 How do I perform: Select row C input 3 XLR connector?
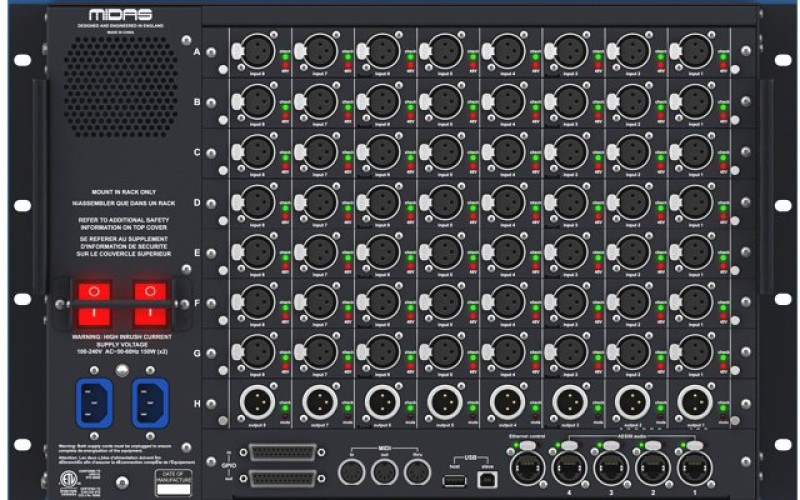click(570, 152)
